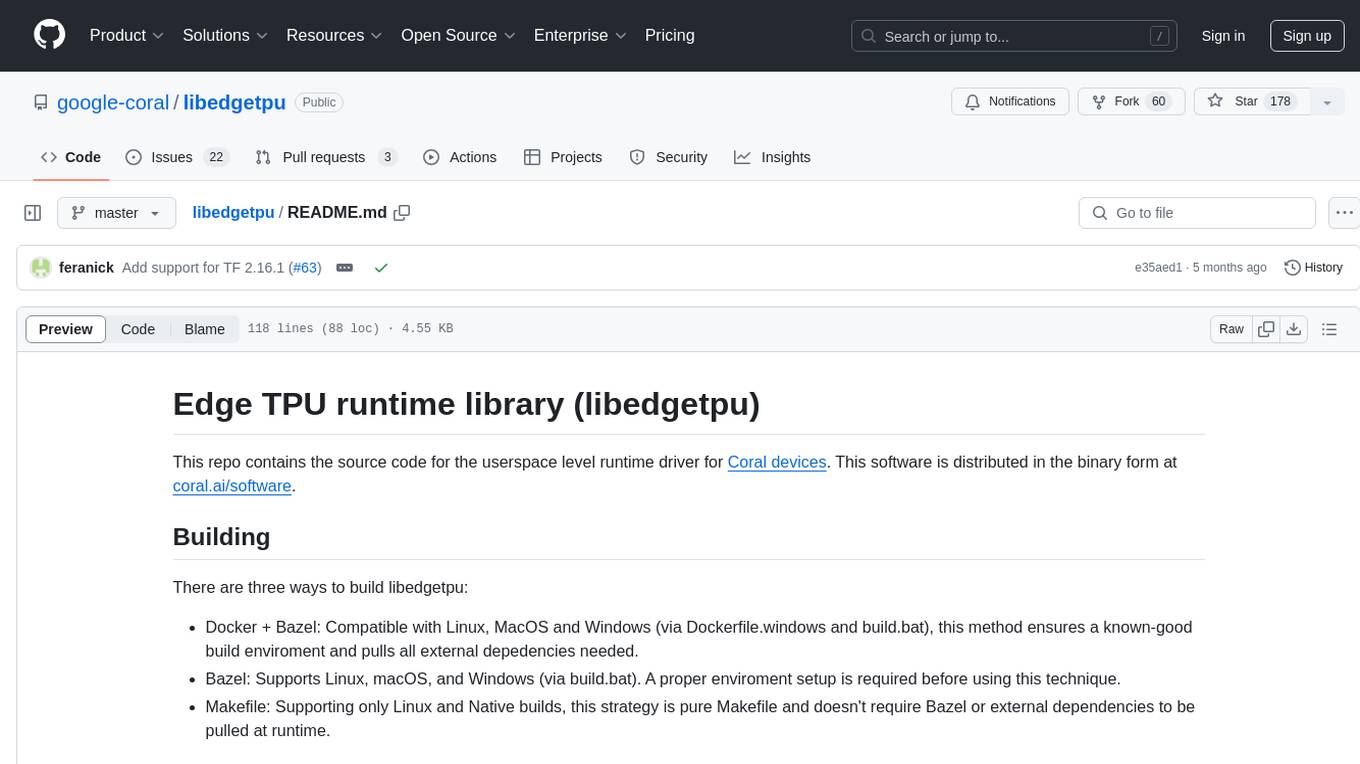Copy the README.md file path
This screenshot has width=1360, height=764.
coord(402,213)
